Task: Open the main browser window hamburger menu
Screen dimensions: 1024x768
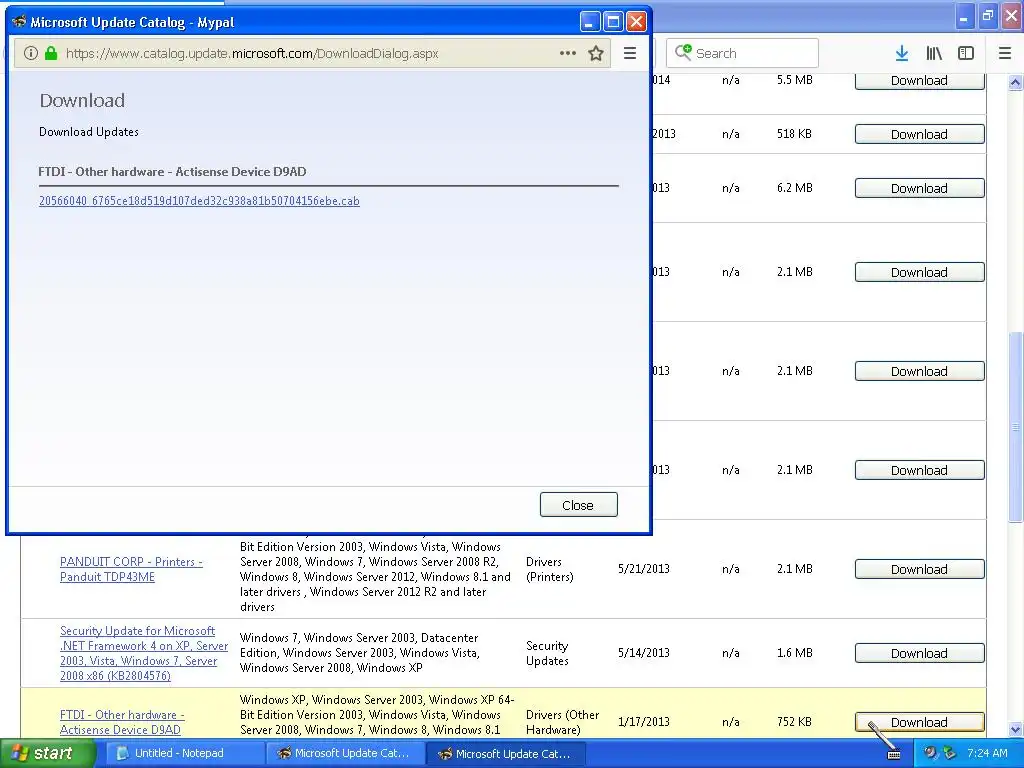Action: [x=1005, y=54]
